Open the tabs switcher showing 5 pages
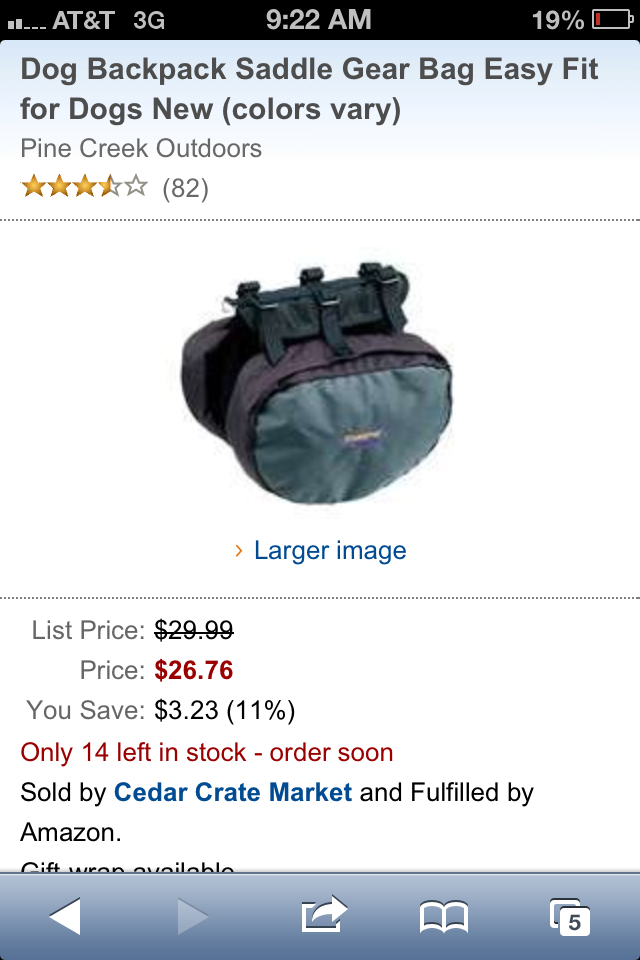 (x=570, y=917)
